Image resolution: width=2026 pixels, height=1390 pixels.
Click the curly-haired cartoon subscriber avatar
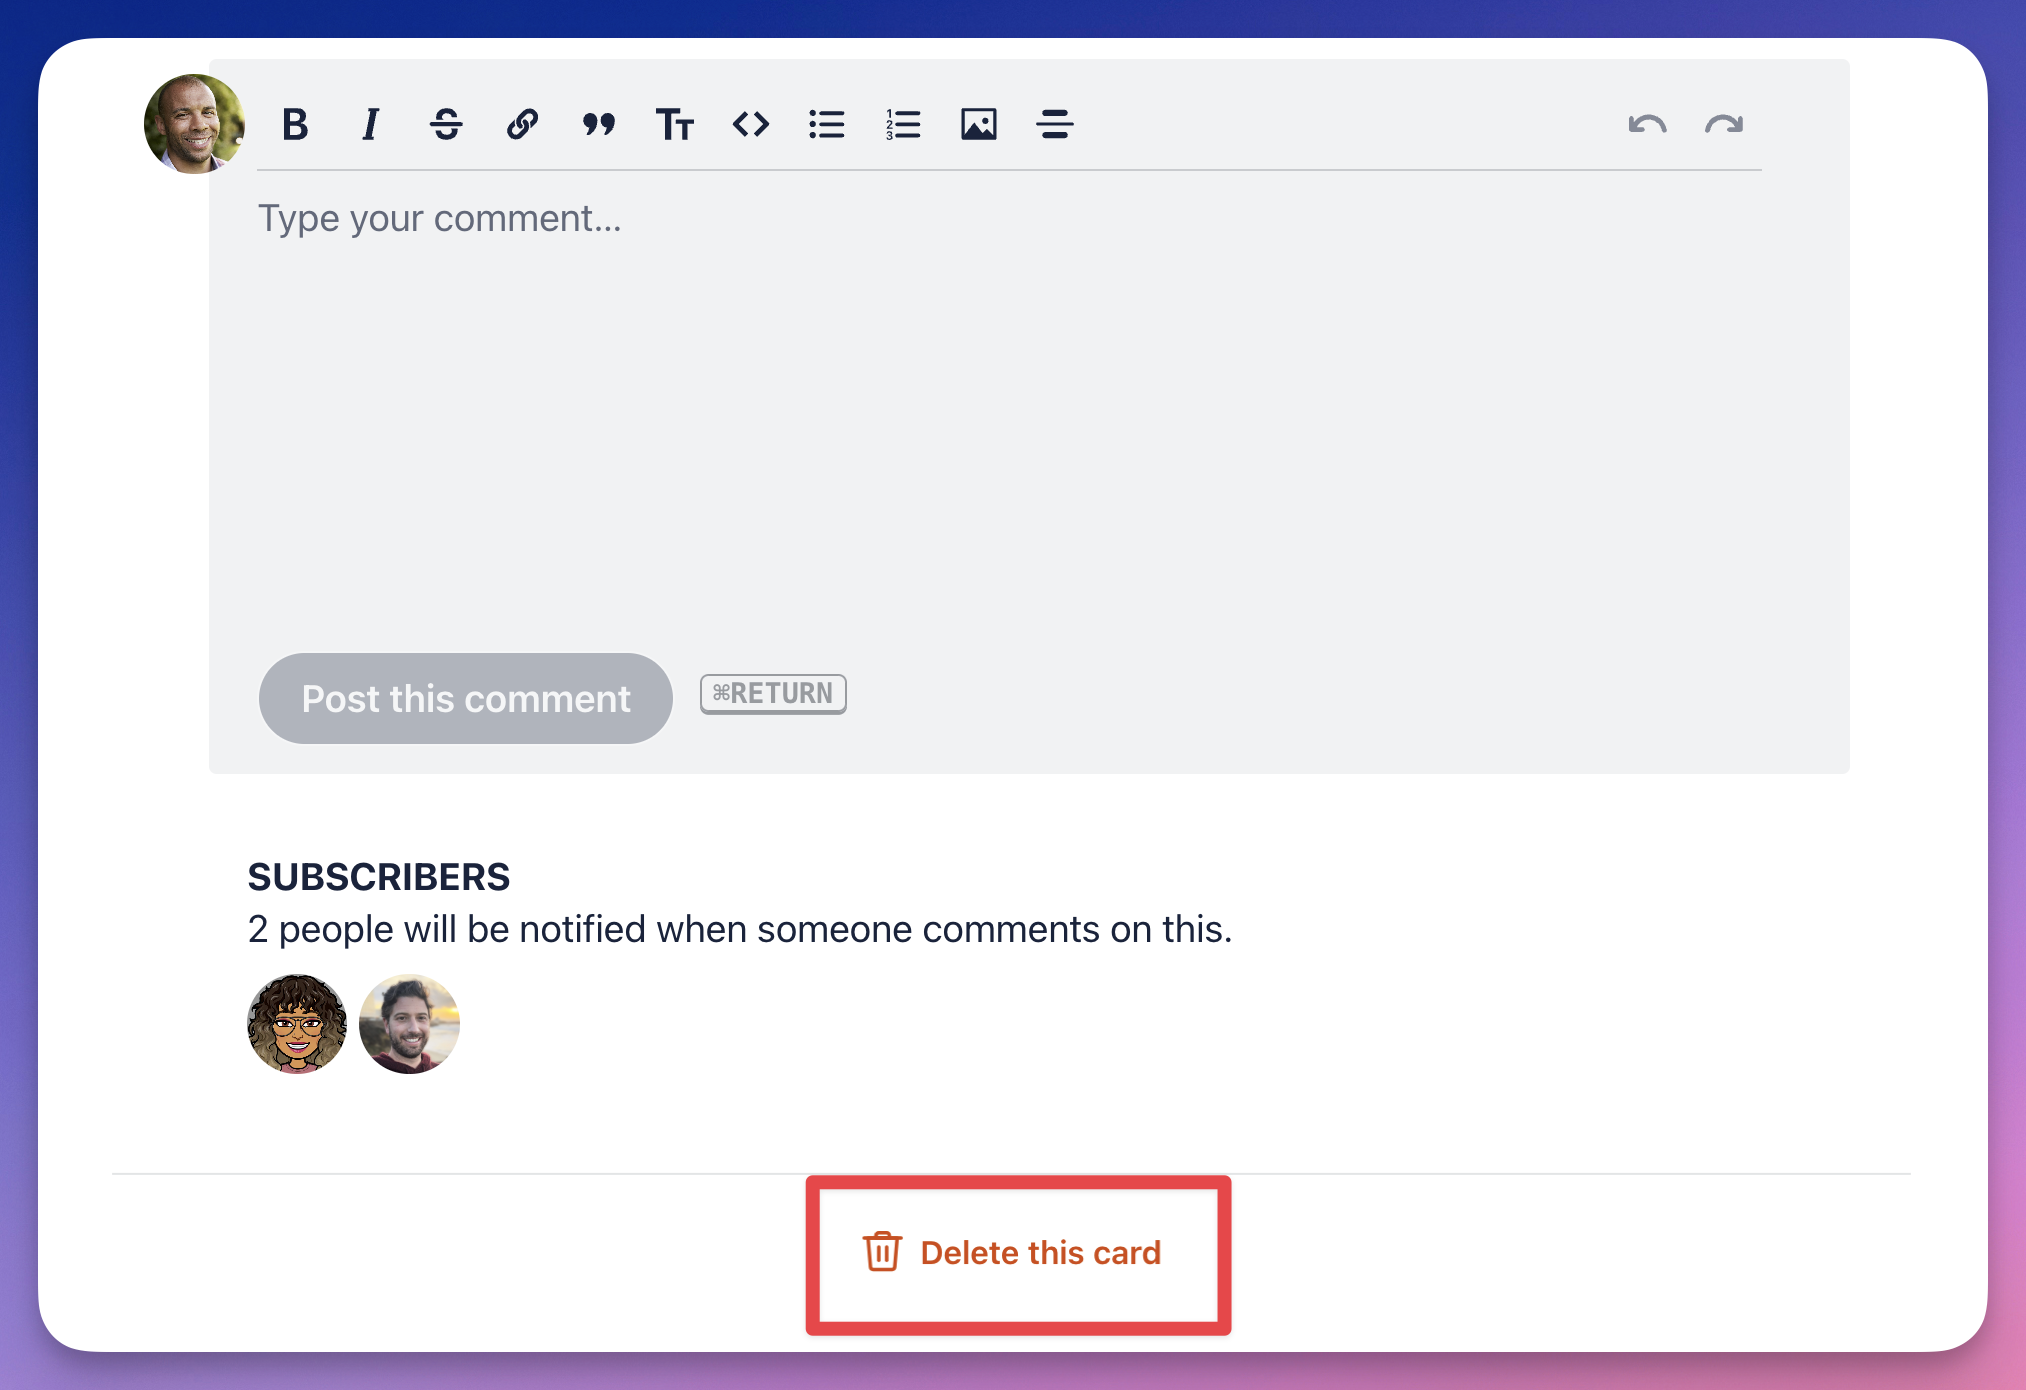(x=297, y=1024)
